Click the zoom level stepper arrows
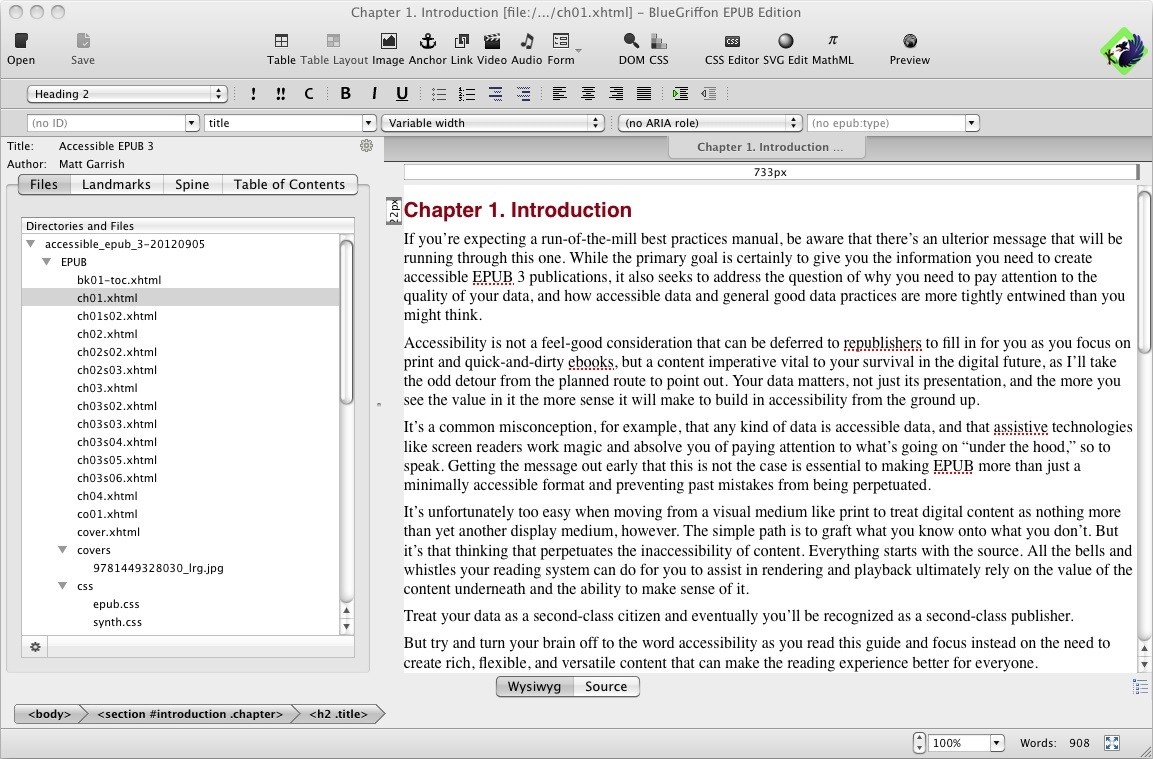1153x759 pixels. point(918,743)
